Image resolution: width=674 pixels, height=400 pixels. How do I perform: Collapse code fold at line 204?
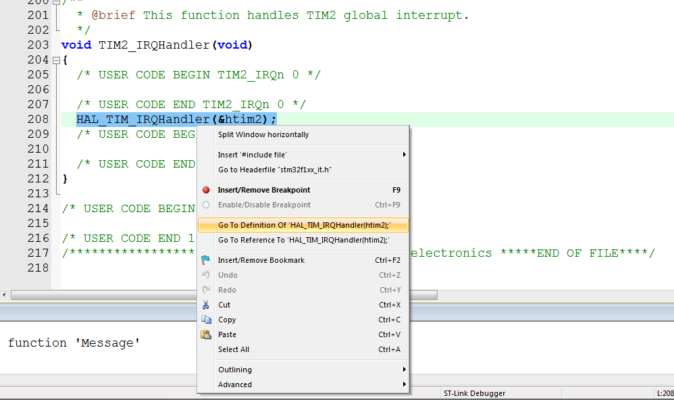tap(56, 60)
